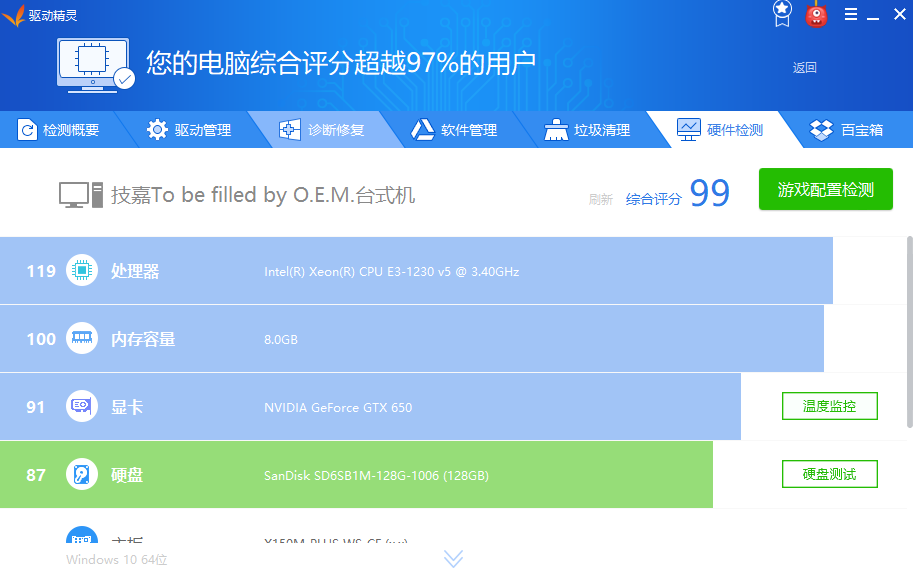The image size is (913, 571).
Task: Click the graphics card (显卡) icon
Action: pyautogui.click(x=82, y=407)
